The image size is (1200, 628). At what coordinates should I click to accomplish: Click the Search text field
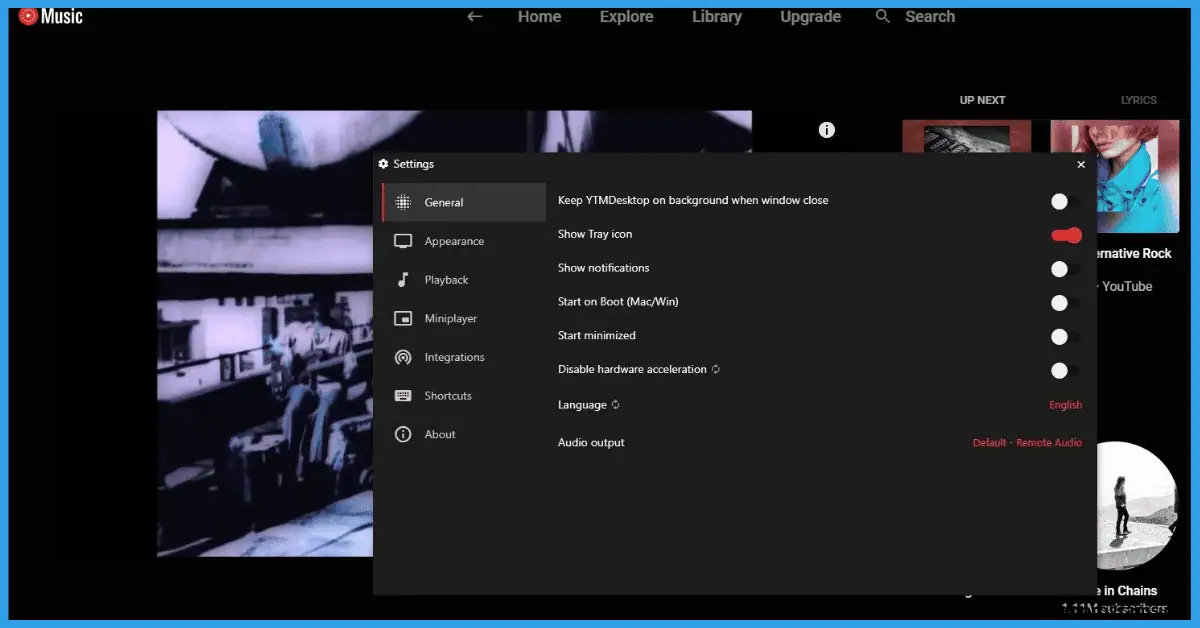click(x=930, y=17)
